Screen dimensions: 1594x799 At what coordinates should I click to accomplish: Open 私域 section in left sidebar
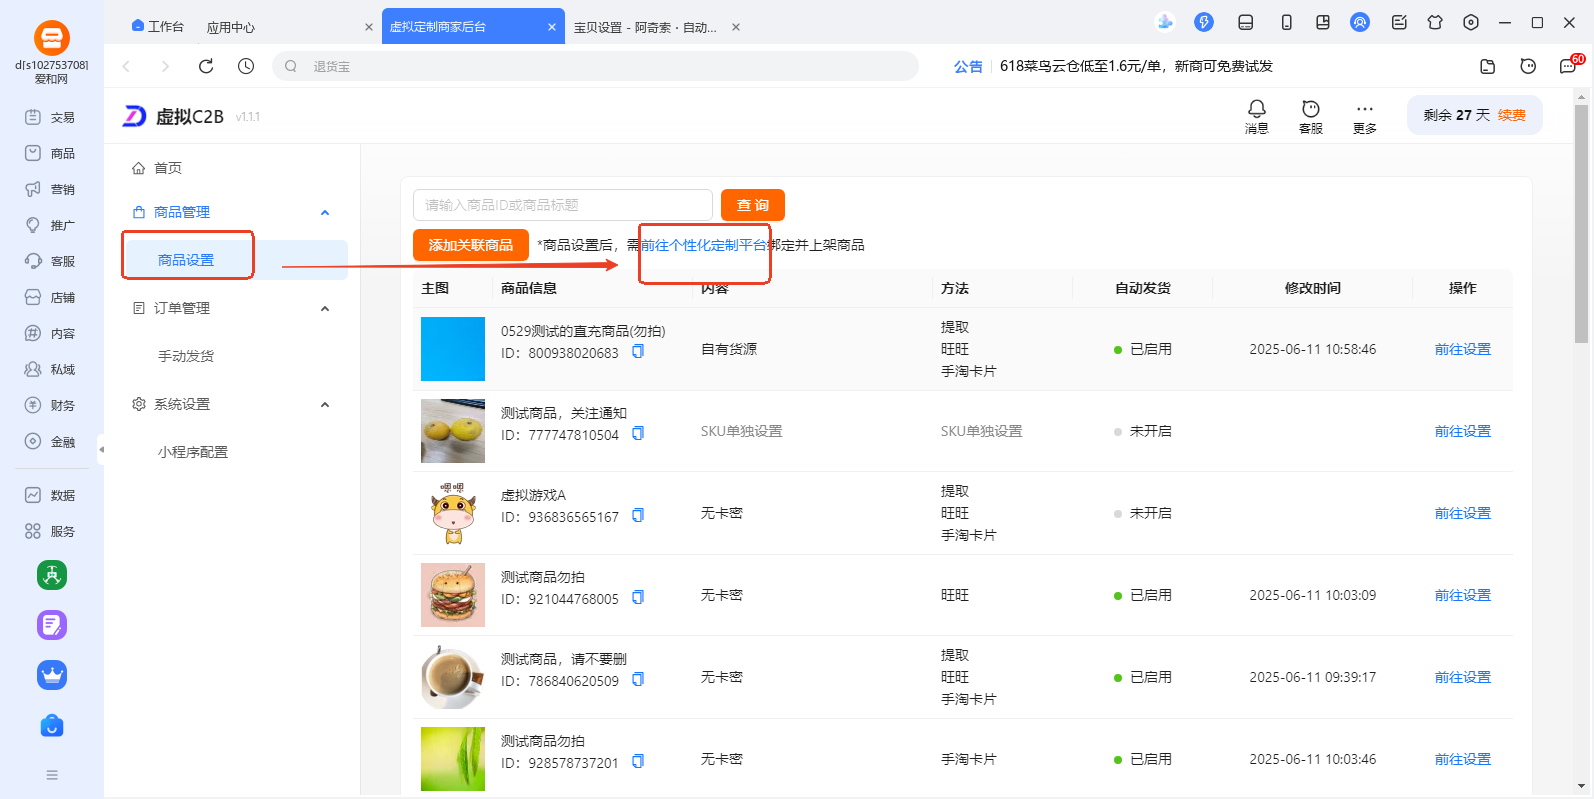tap(50, 369)
